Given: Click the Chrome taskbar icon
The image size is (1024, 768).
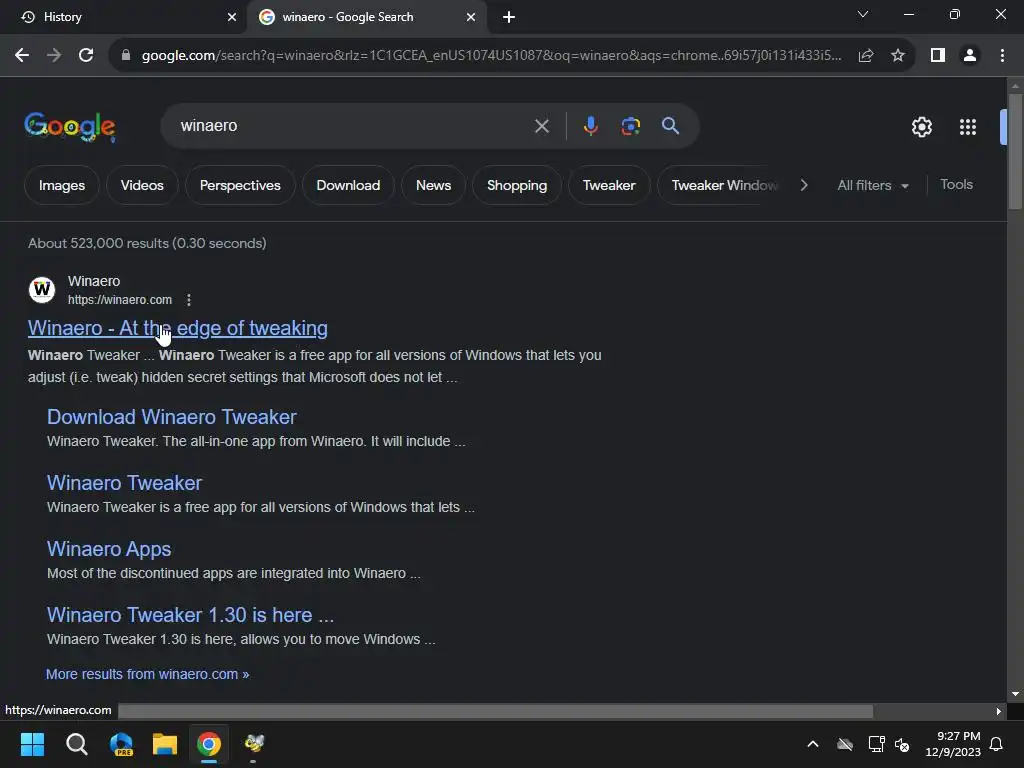Looking at the screenshot, I should coord(209,744).
